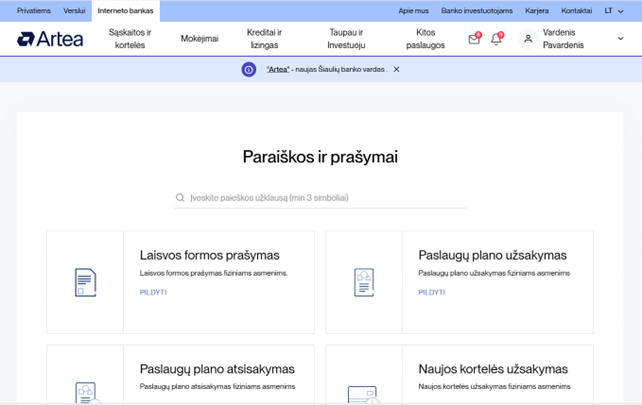Click the Paraiškos ir prašymai page title
642x405 pixels.
[320, 157]
